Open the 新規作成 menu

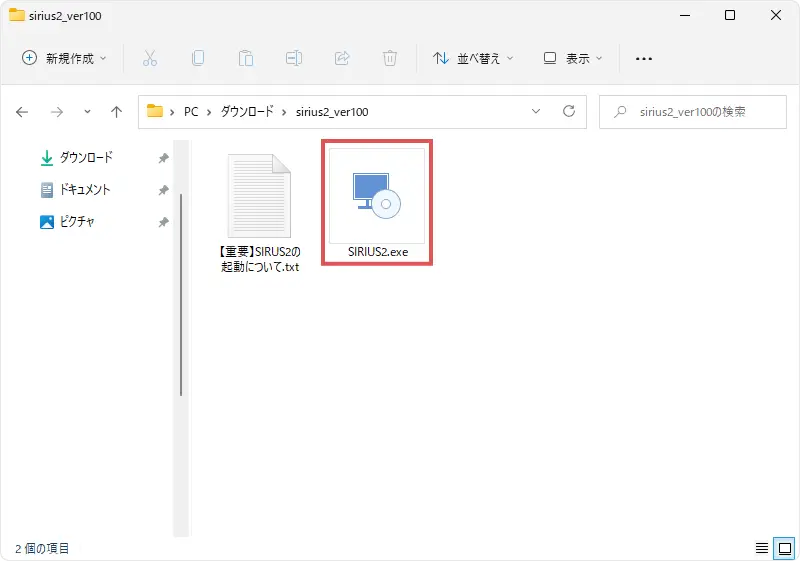pyautogui.click(x=64, y=58)
